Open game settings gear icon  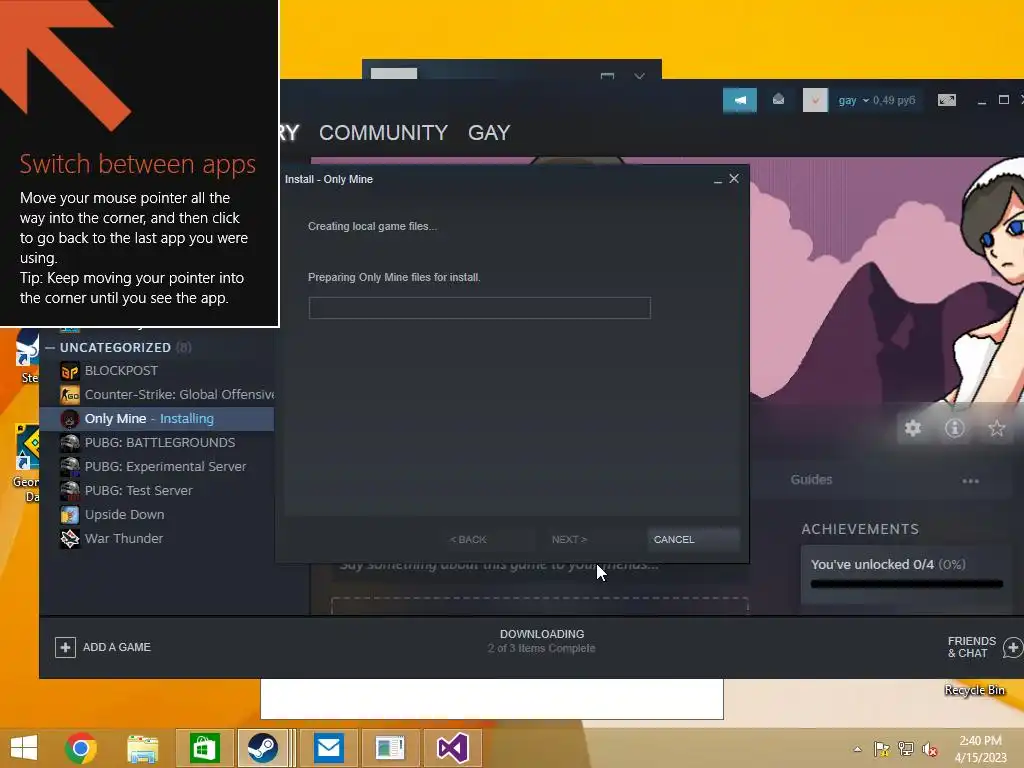913,428
